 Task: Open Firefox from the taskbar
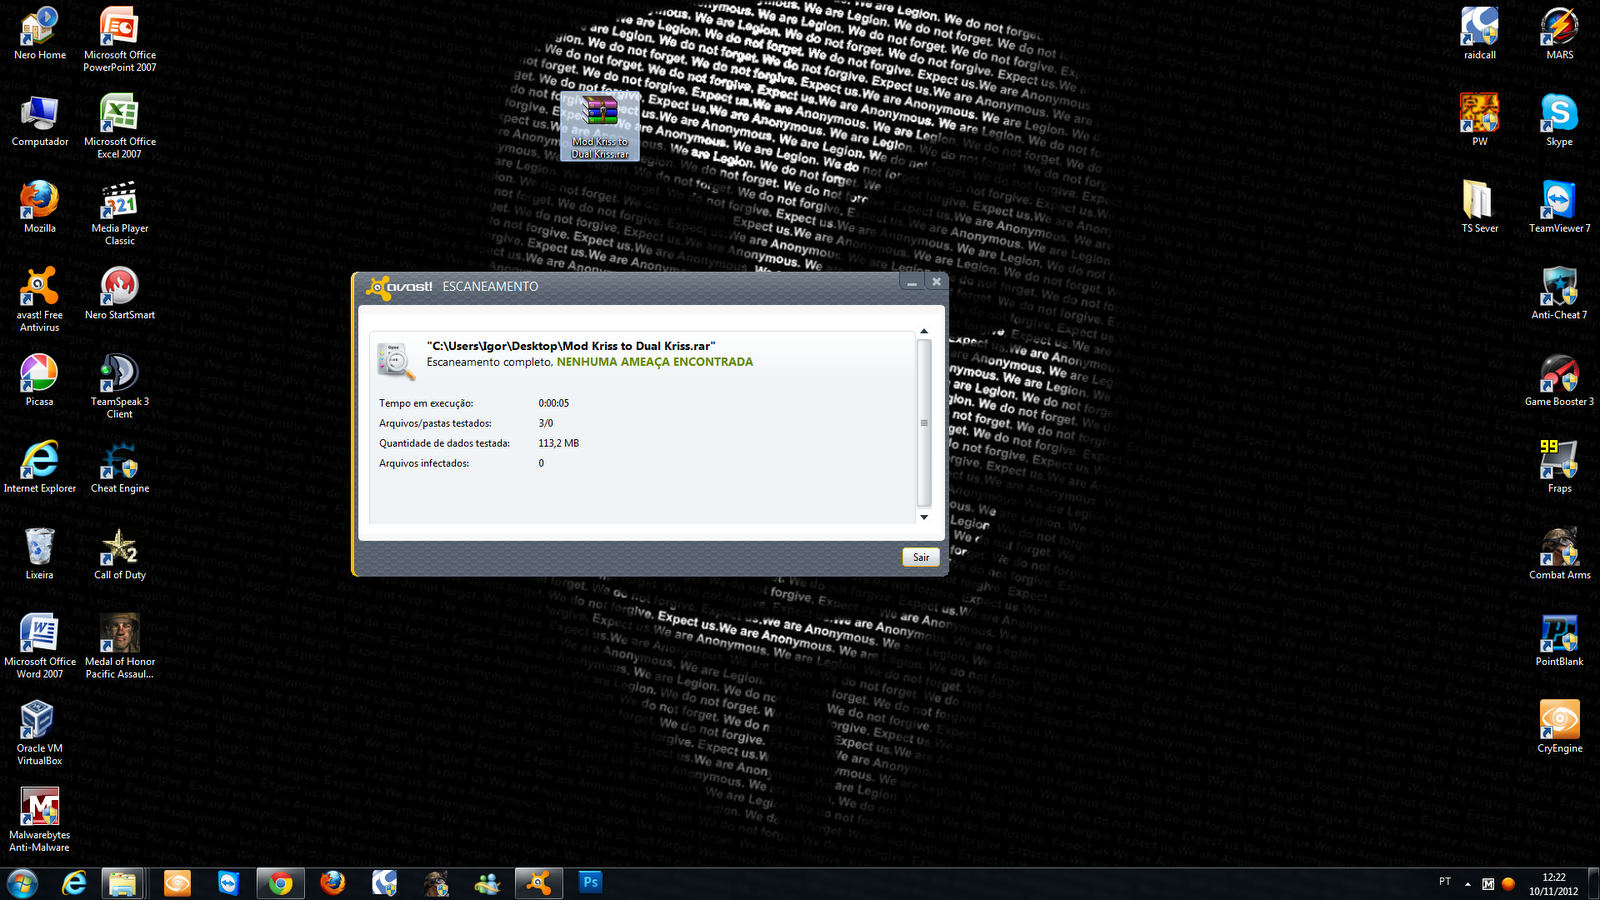coord(332,883)
